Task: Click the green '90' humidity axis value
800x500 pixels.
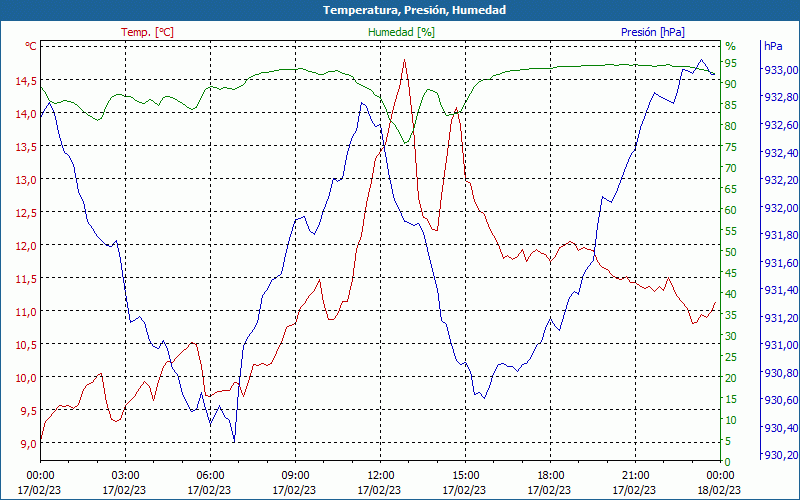Action: [x=731, y=84]
